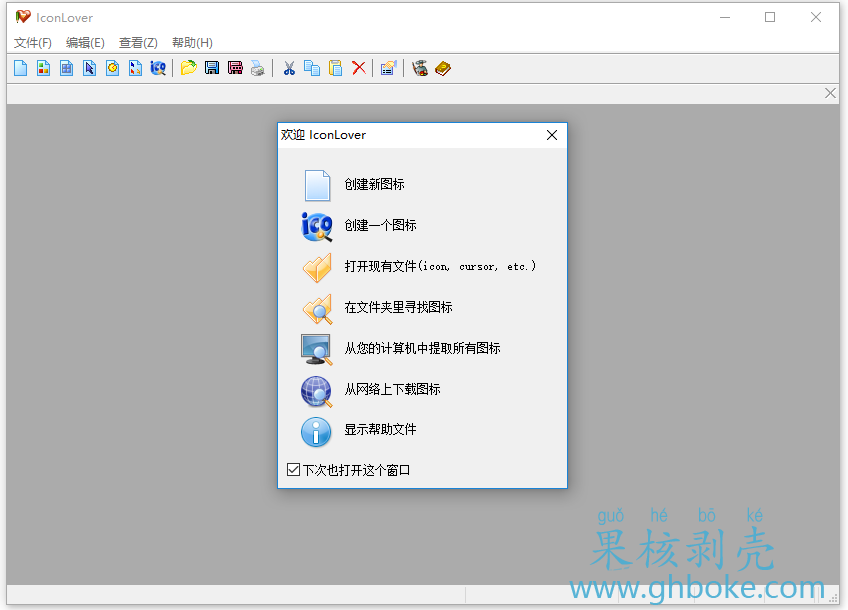
Task: Open help with the brown book icon
Action: click(x=443, y=68)
